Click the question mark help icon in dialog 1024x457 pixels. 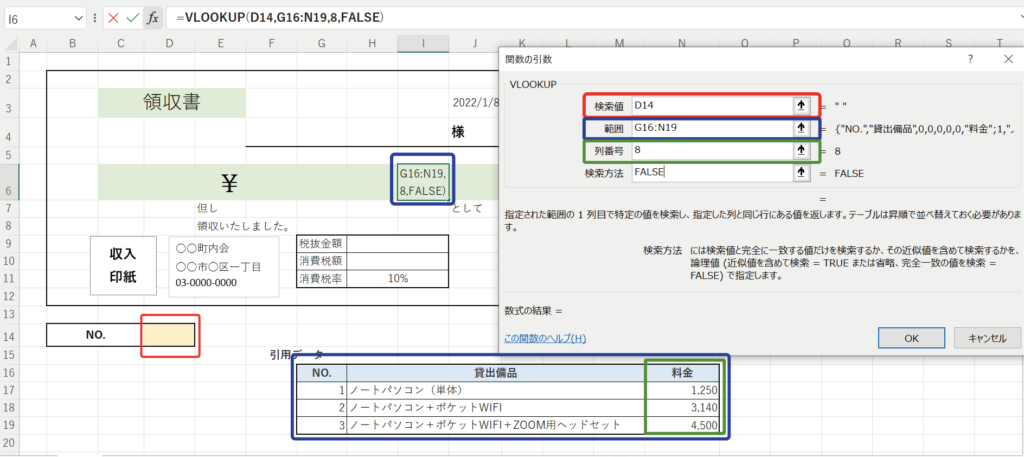point(969,60)
